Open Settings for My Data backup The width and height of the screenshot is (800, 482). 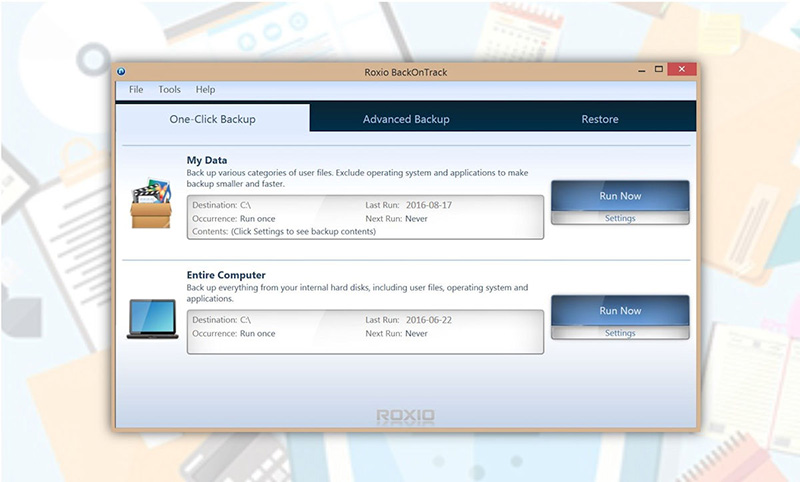pyautogui.click(x=620, y=218)
